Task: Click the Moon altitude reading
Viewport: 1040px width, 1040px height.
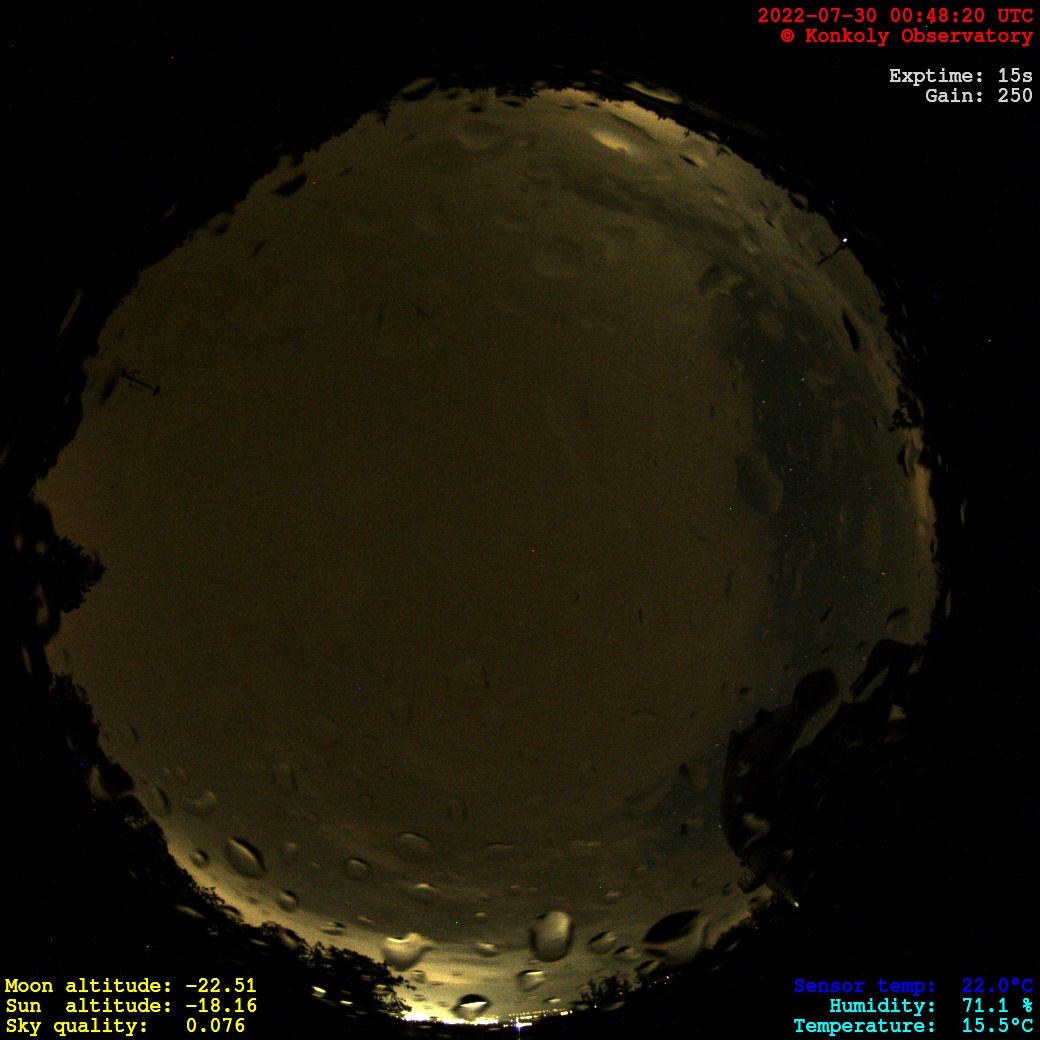Action: tap(130, 986)
